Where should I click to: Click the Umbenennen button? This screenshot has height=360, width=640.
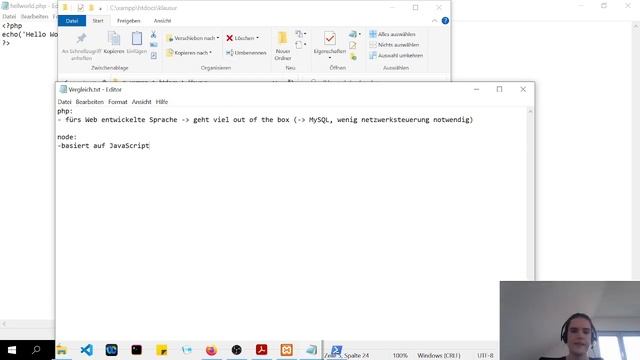[246, 53]
